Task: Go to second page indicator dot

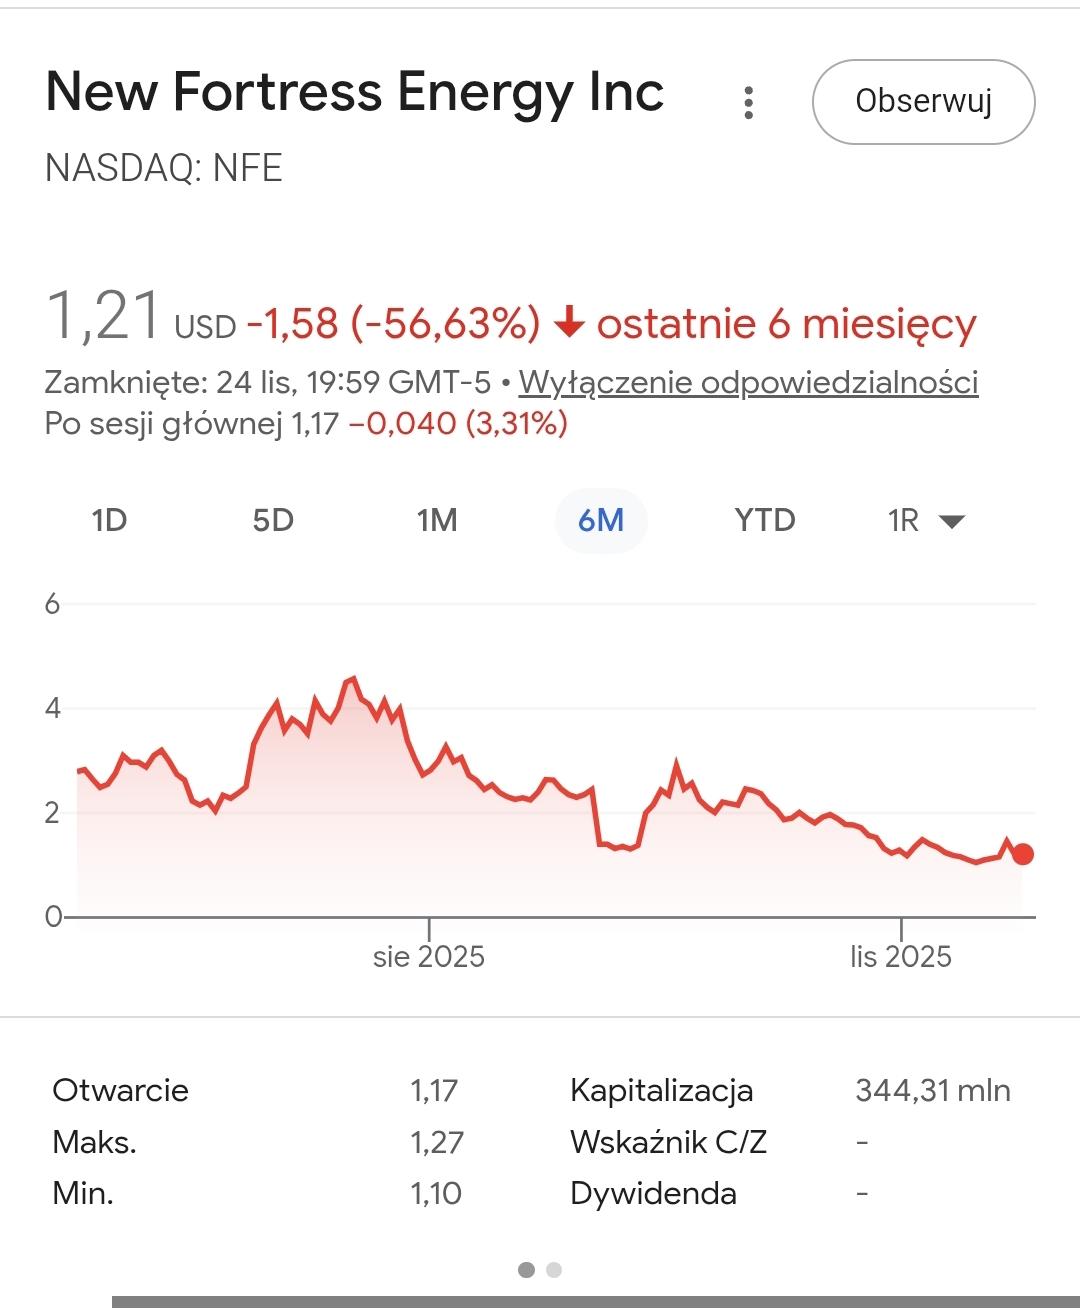Action: tap(554, 1270)
